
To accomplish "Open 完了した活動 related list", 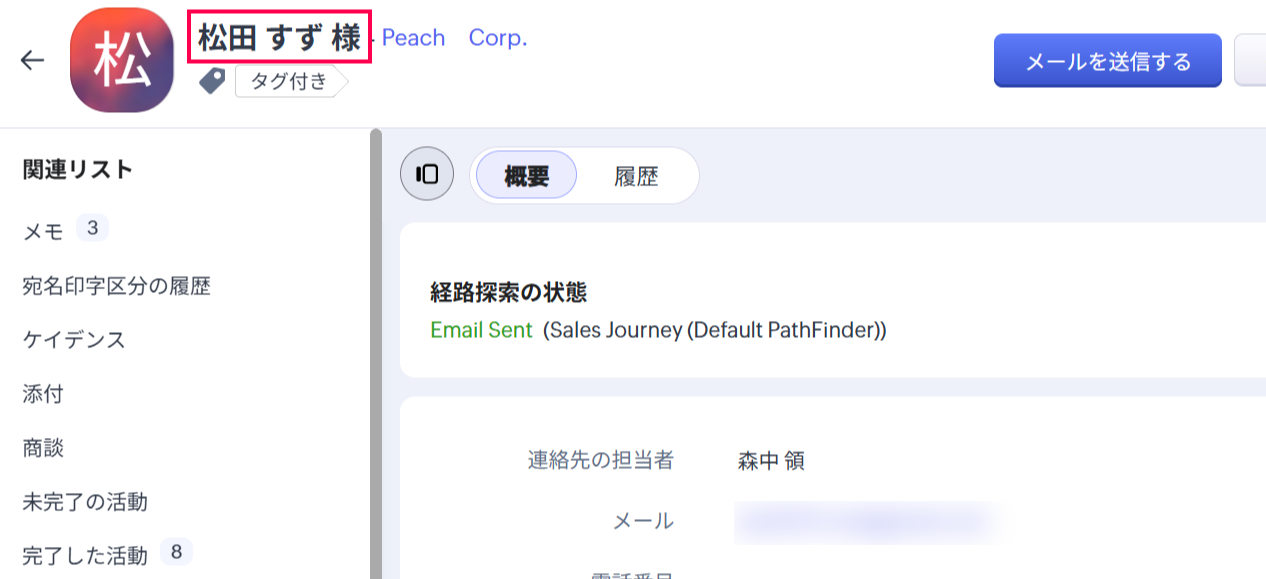I will click(x=85, y=555).
